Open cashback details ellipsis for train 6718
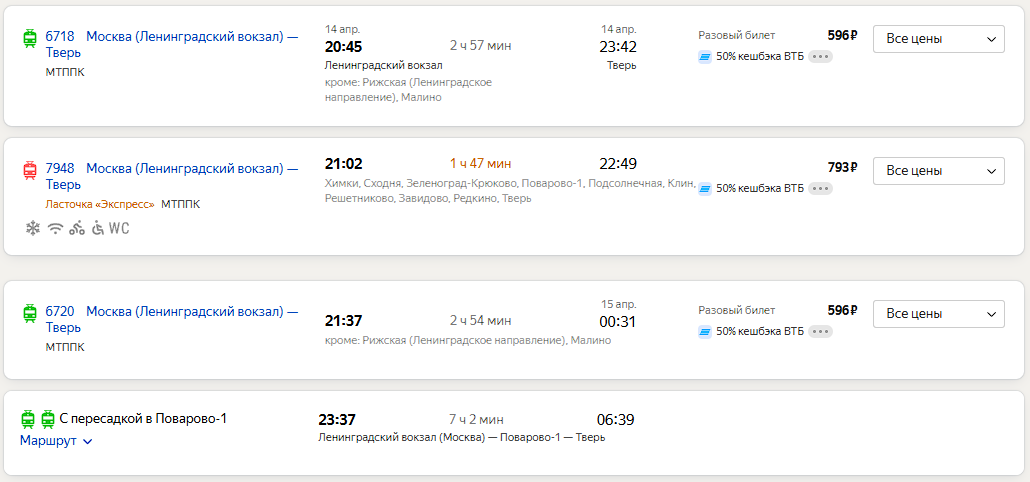Screen dimensions: 1030x482 pos(820,56)
